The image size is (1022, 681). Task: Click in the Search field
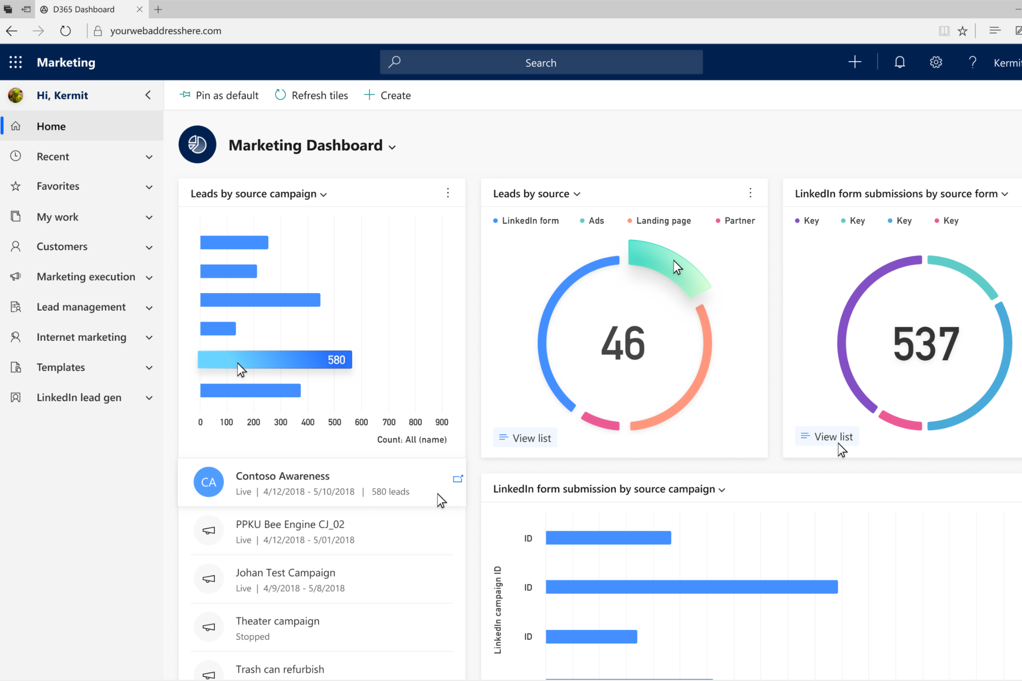tap(541, 63)
